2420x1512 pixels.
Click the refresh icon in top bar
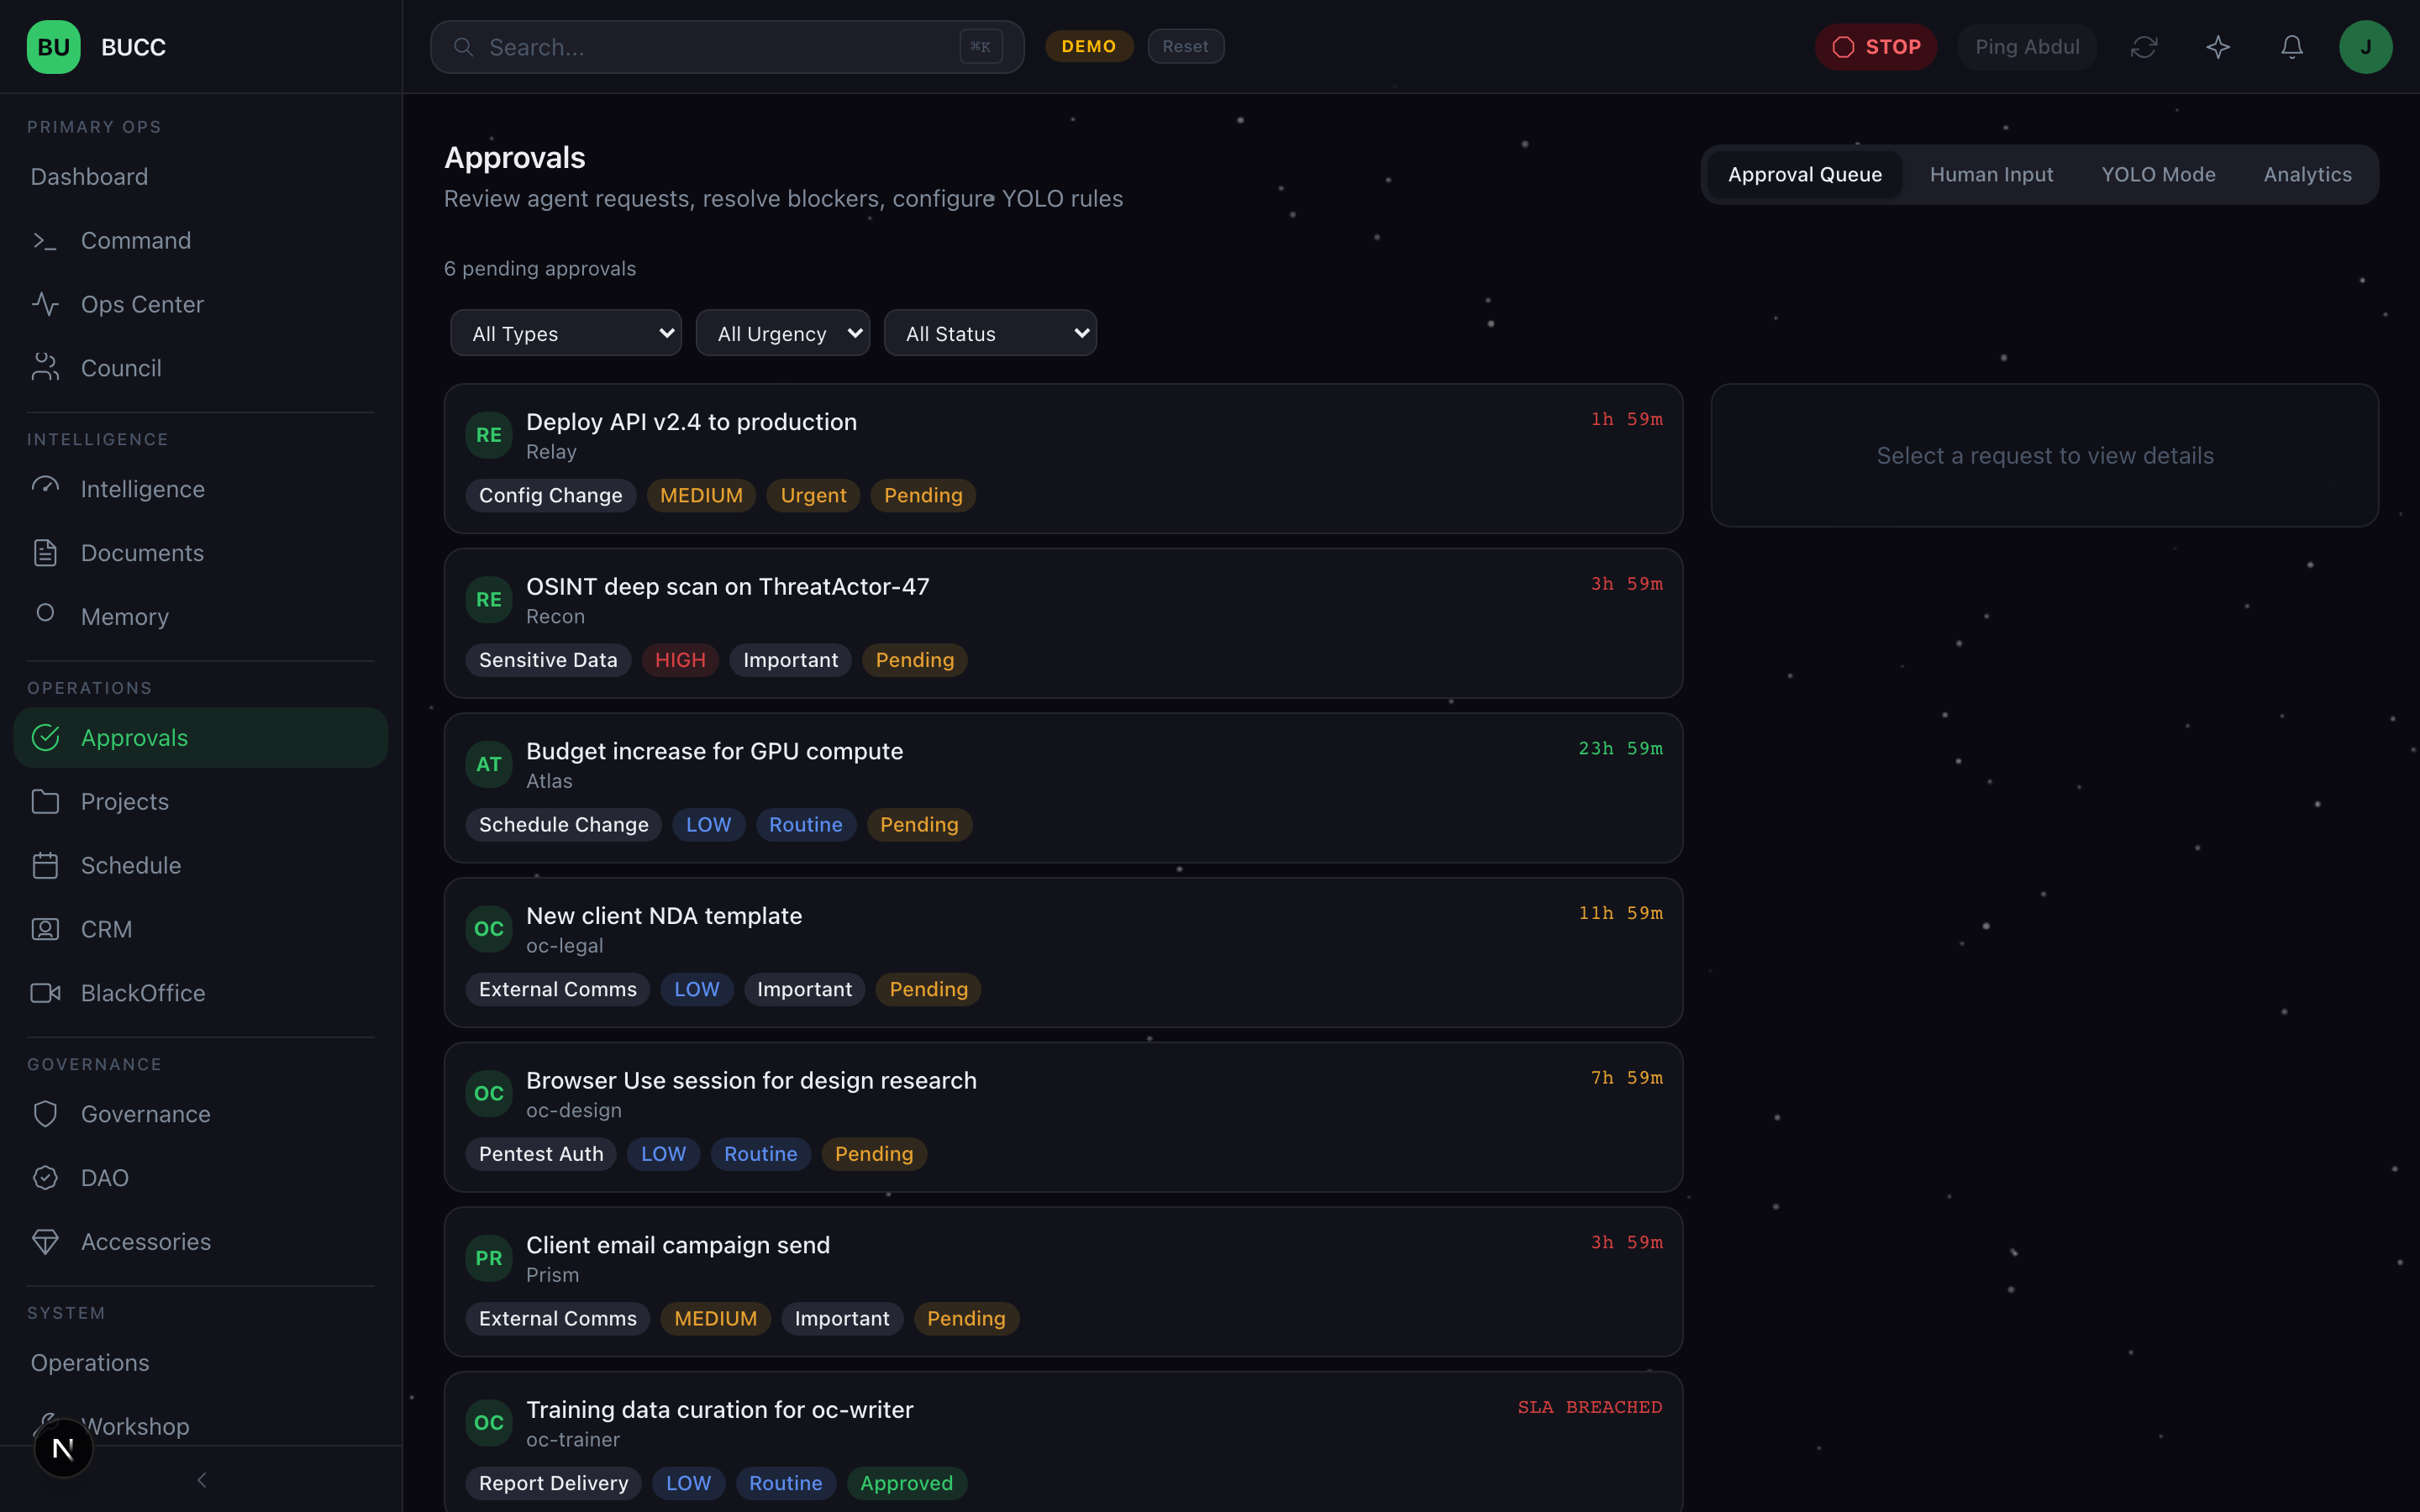(x=2143, y=47)
